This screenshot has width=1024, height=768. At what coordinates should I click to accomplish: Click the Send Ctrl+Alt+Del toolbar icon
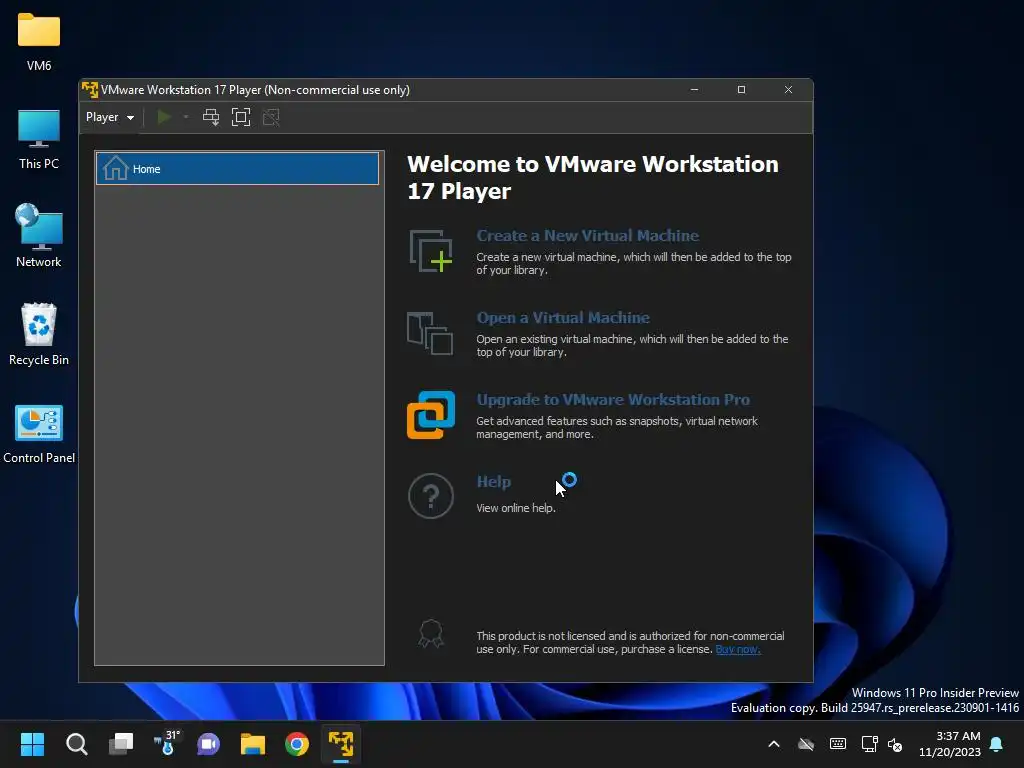pos(211,118)
